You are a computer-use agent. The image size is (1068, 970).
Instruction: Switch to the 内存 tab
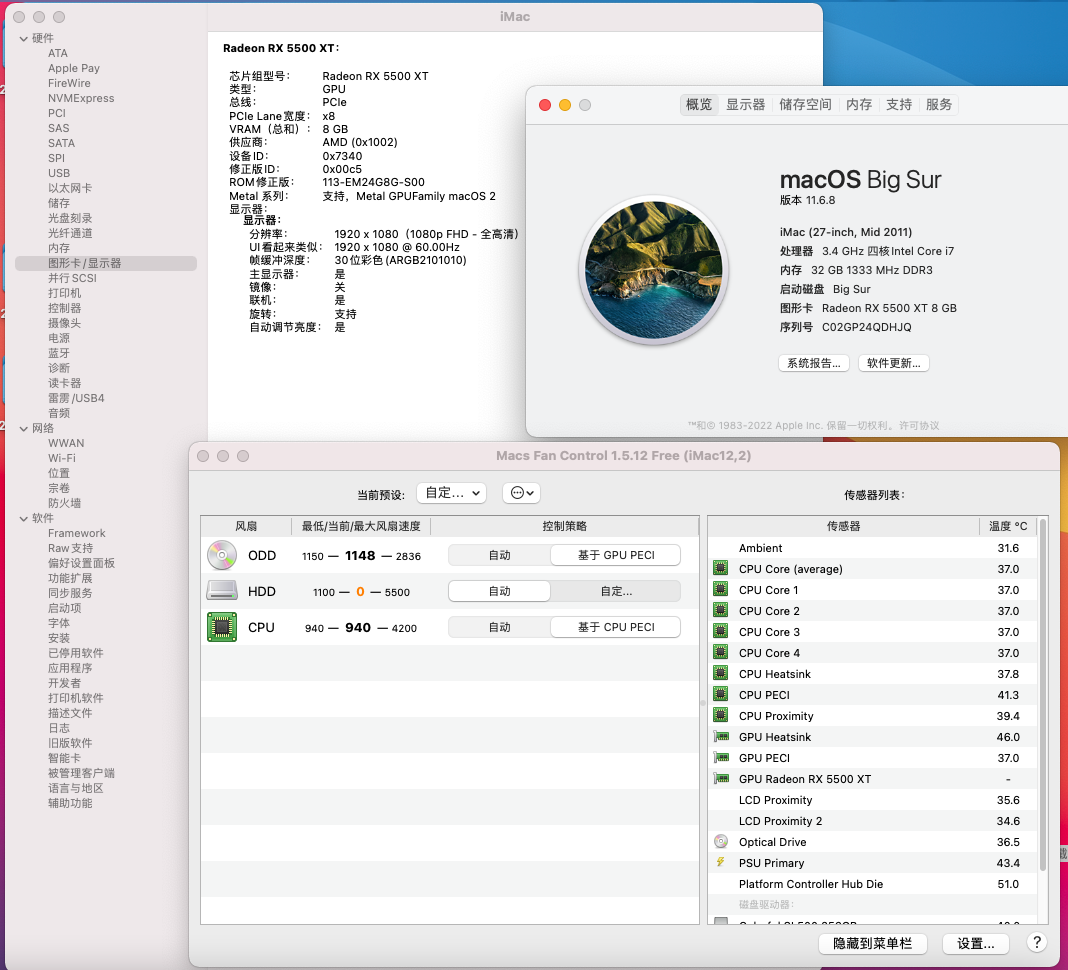coord(859,104)
